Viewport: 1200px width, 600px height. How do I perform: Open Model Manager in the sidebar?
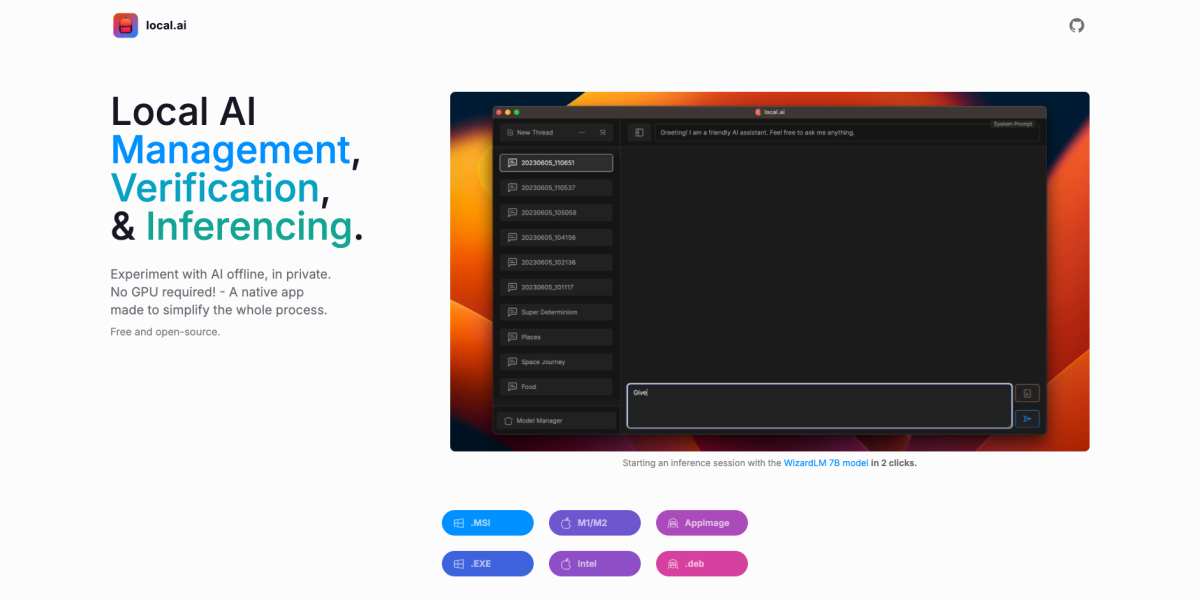556,421
